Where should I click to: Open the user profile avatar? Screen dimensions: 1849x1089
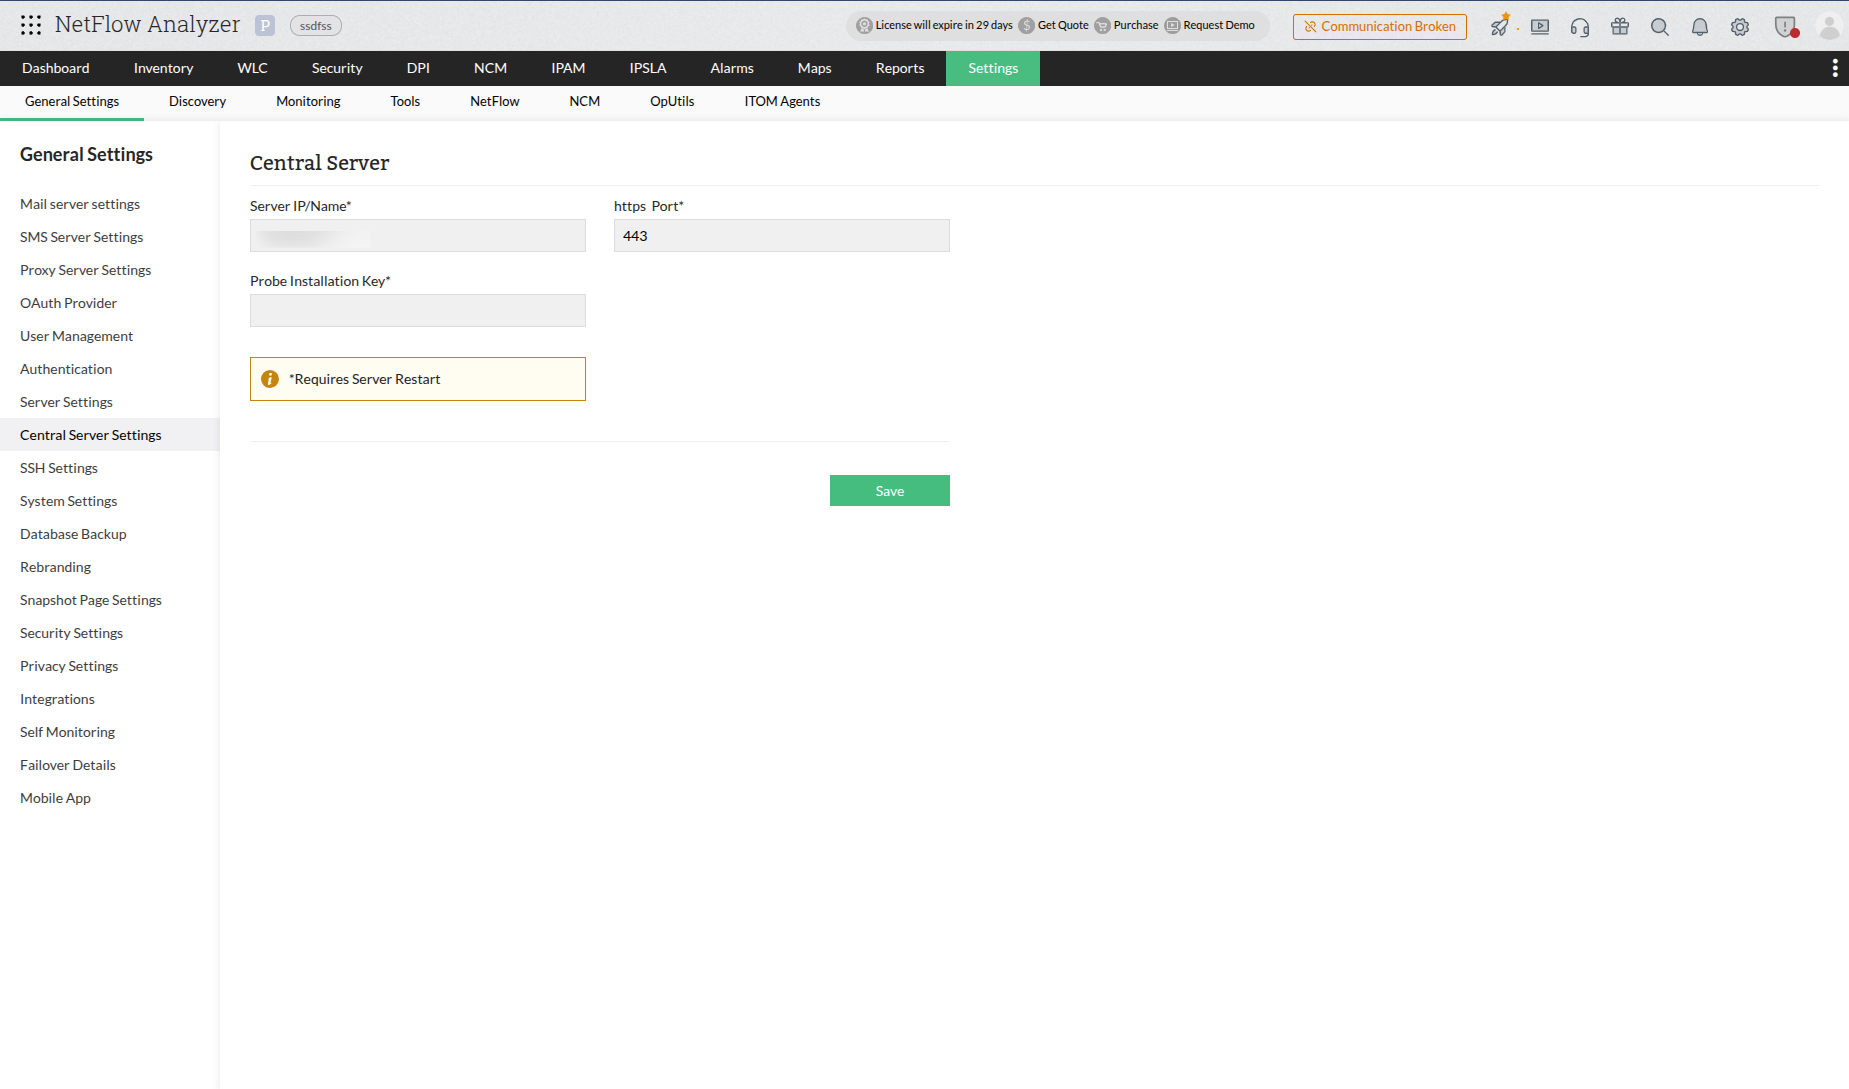[1829, 26]
